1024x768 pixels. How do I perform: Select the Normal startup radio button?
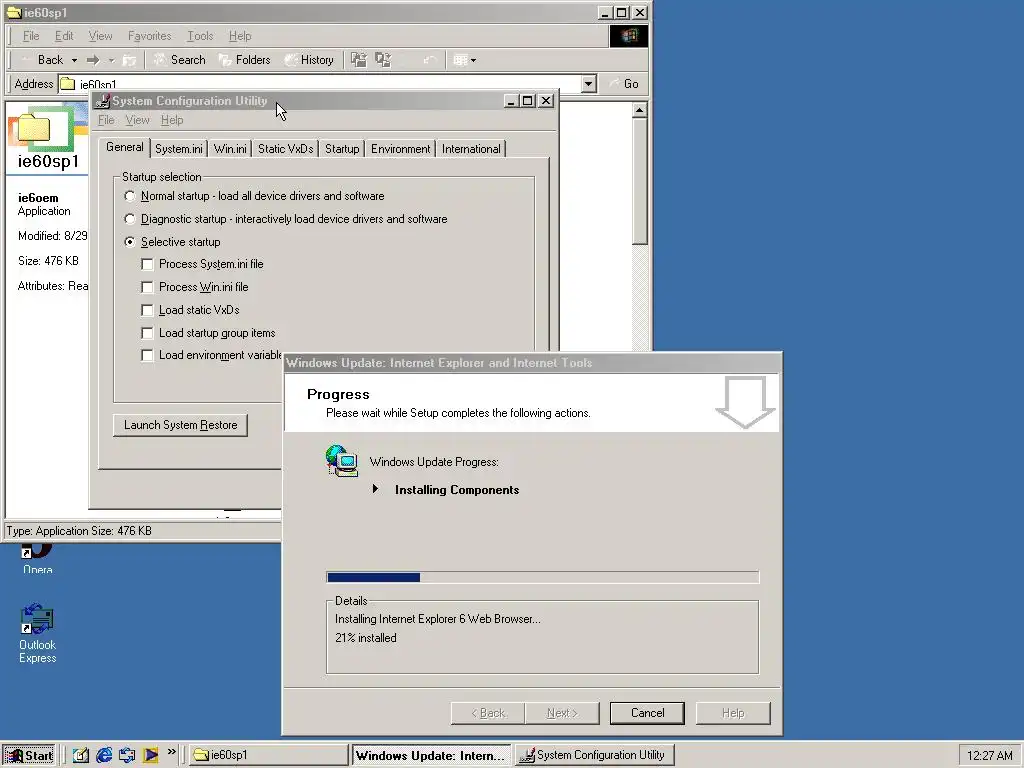pyautogui.click(x=130, y=196)
